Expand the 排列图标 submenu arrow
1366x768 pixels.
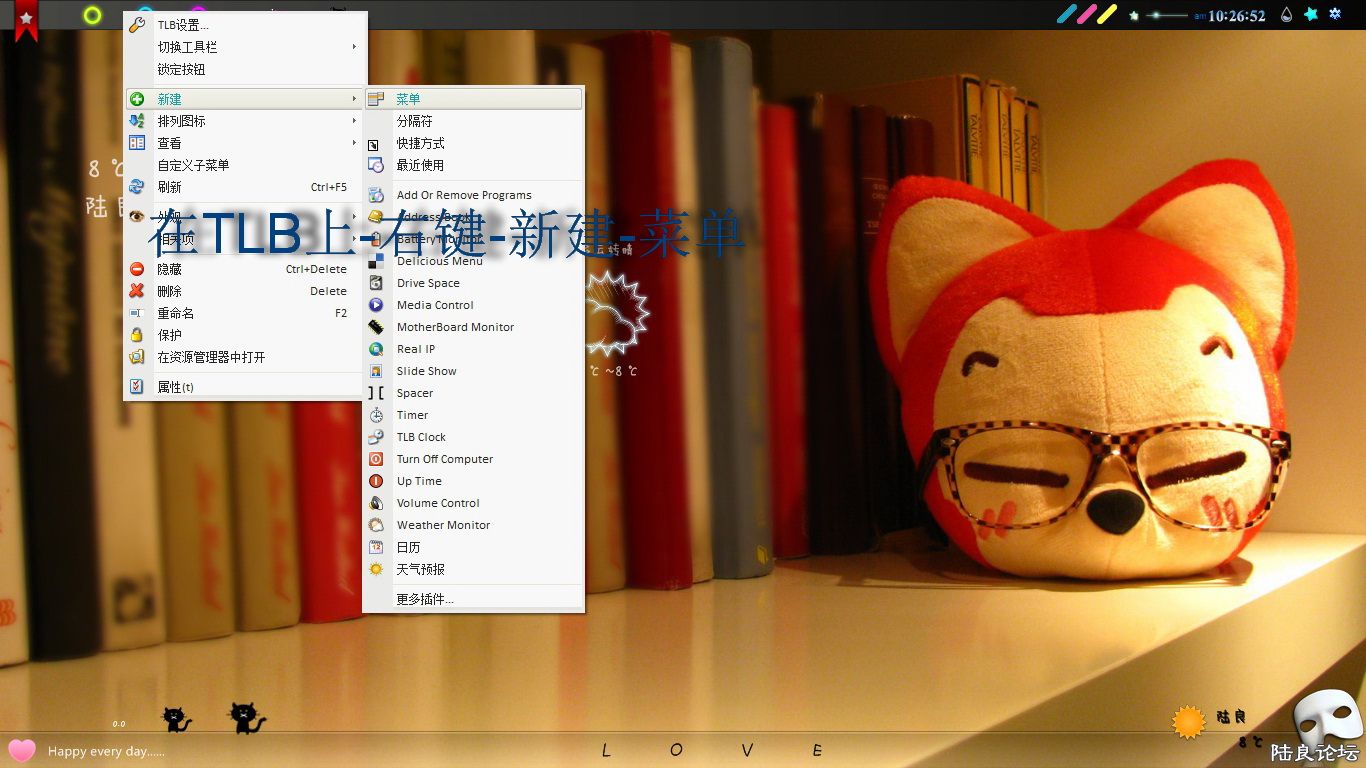click(x=354, y=121)
